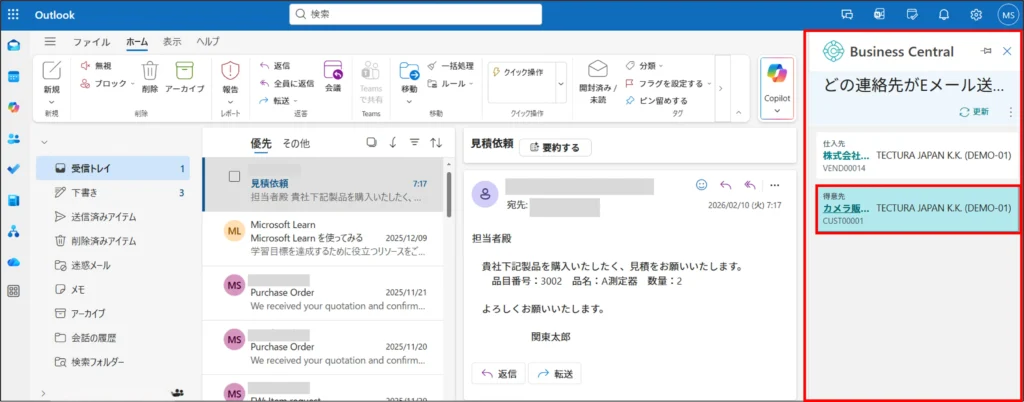
Task: Tick the checkbox on 見積依頼 message
Action: 234,176
